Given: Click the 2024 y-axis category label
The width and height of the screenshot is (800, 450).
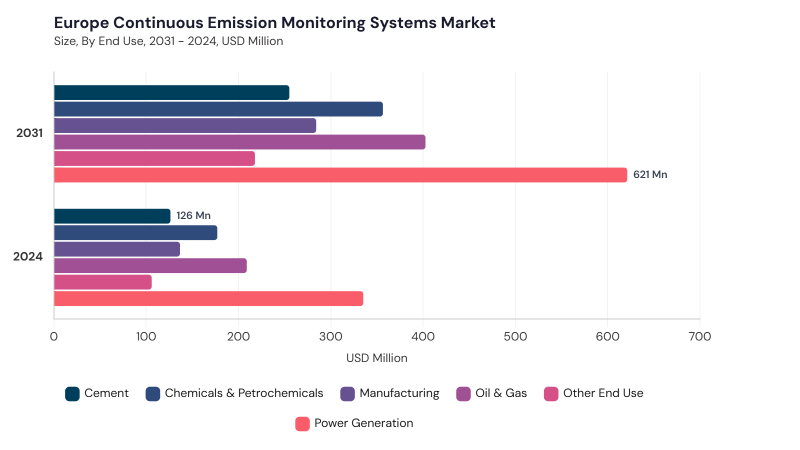Looking at the screenshot, I should point(28,257).
